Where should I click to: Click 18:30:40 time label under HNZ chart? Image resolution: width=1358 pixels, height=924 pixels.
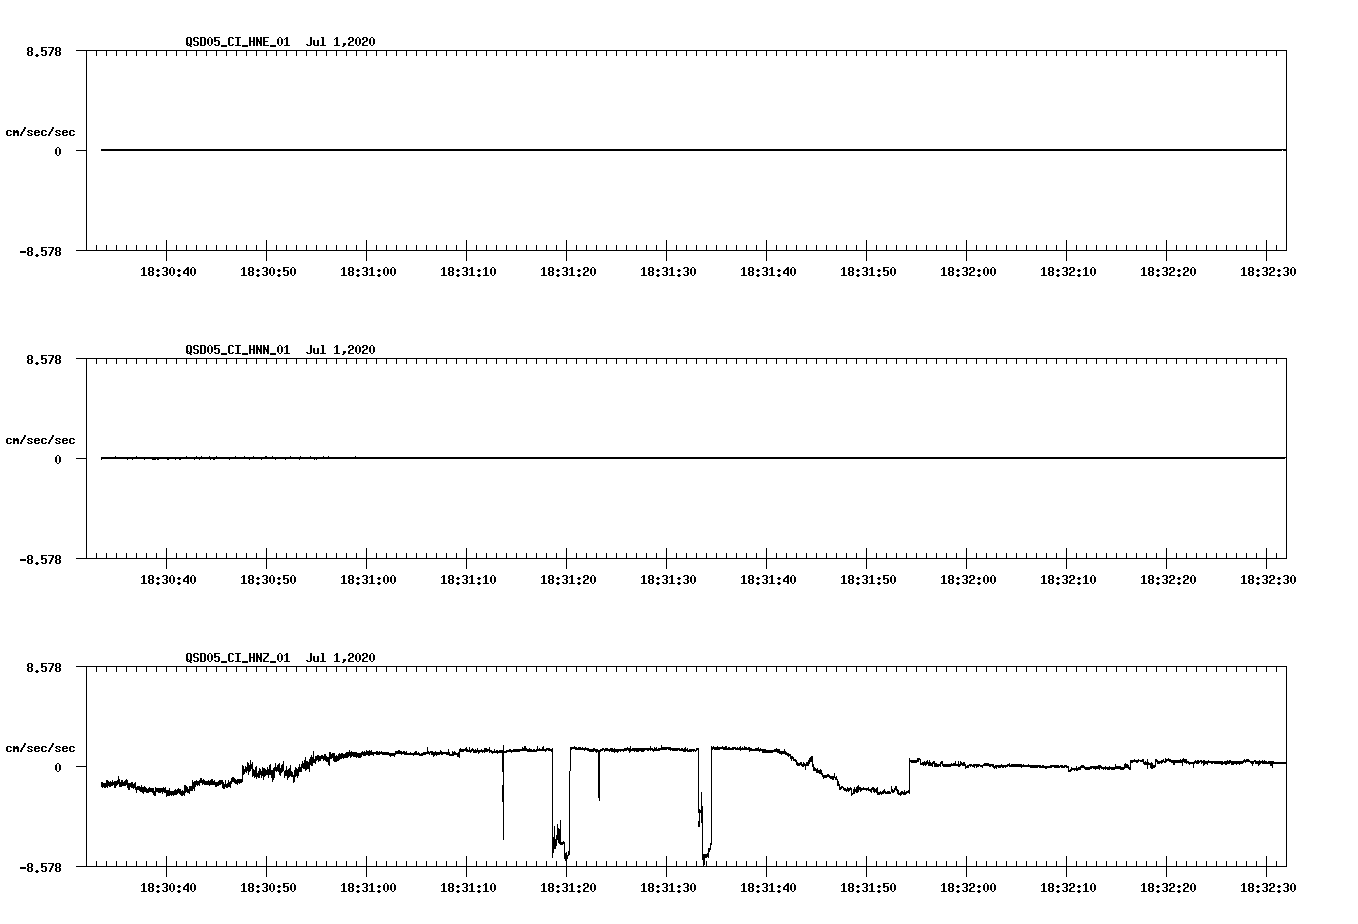[x=168, y=887]
